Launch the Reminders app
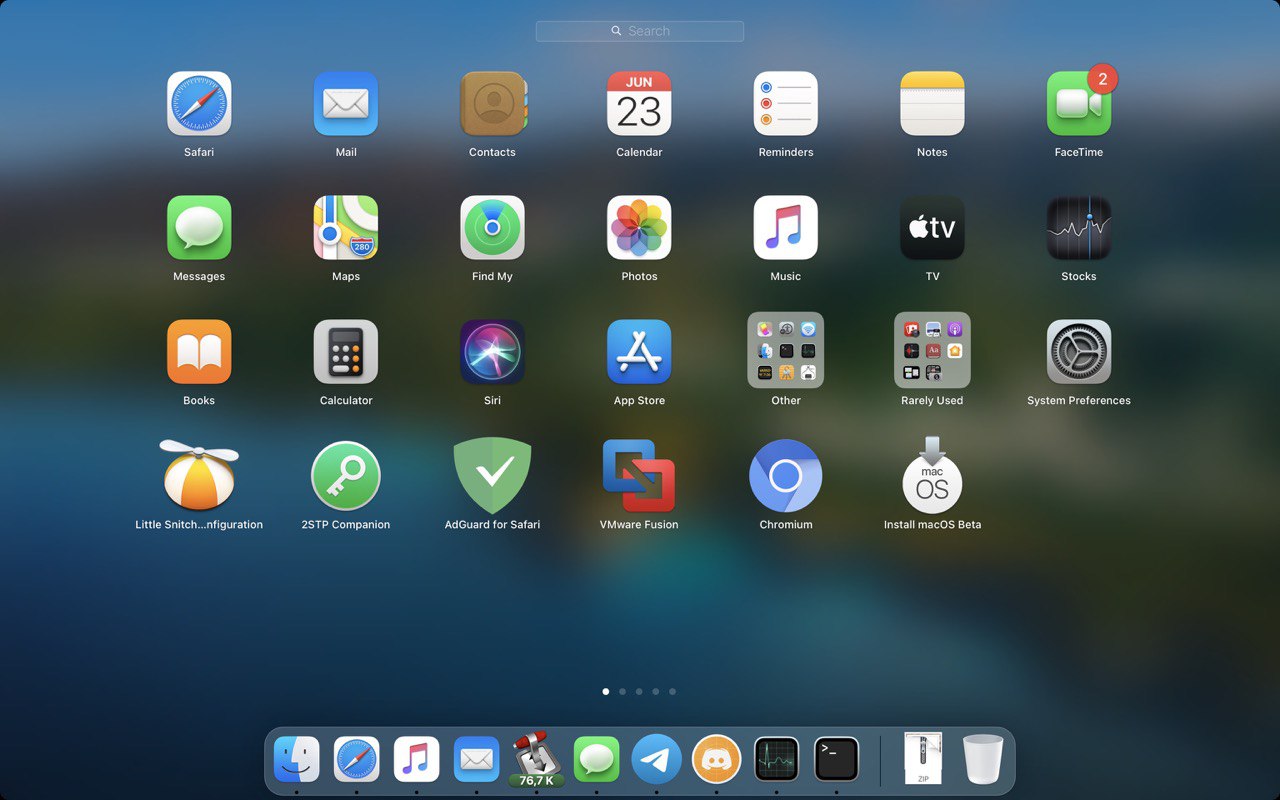 (x=786, y=103)
